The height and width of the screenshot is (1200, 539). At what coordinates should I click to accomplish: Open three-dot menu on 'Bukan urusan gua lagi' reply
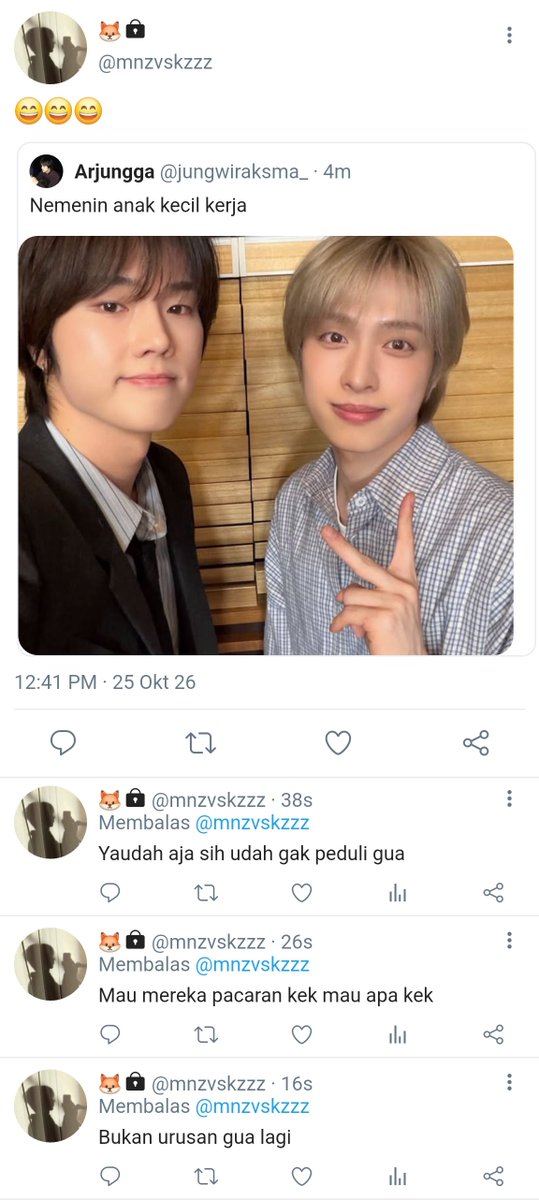509,1082
